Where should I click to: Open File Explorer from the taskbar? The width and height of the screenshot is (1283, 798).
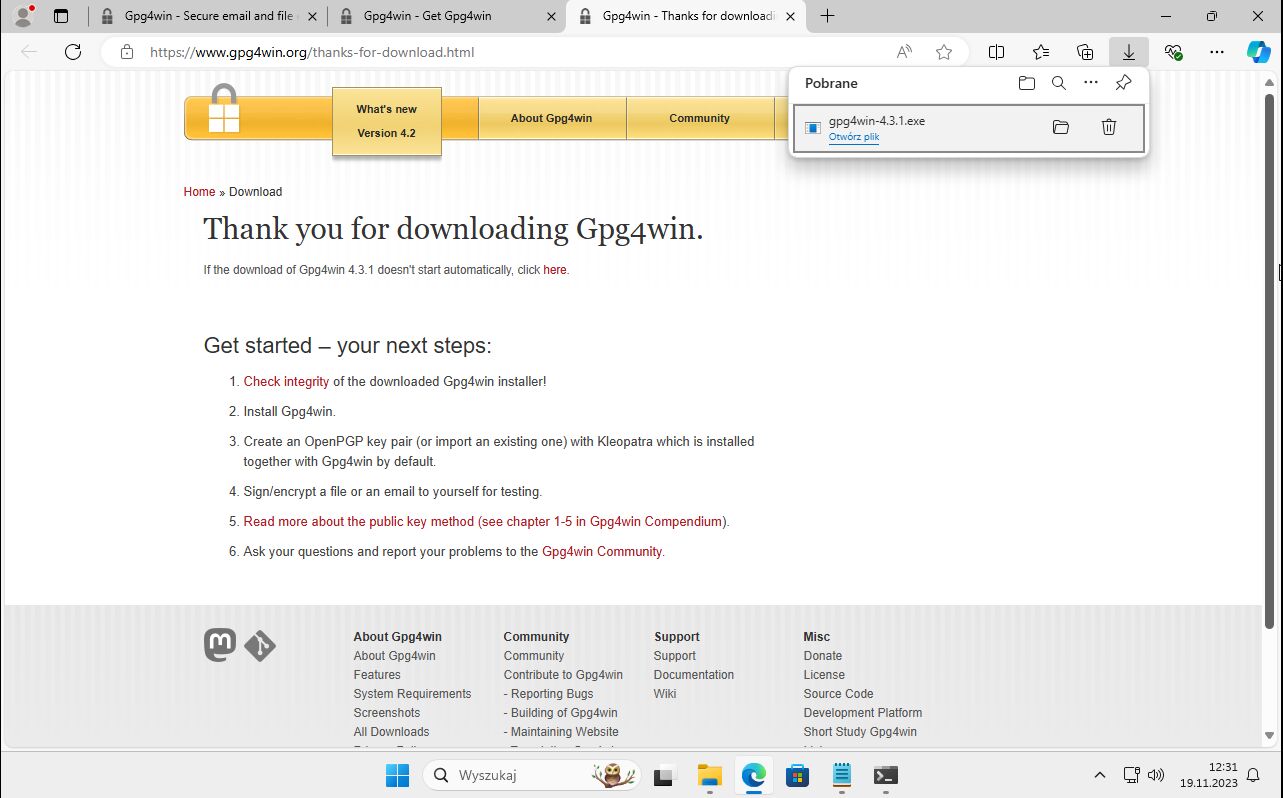(709, 775)
